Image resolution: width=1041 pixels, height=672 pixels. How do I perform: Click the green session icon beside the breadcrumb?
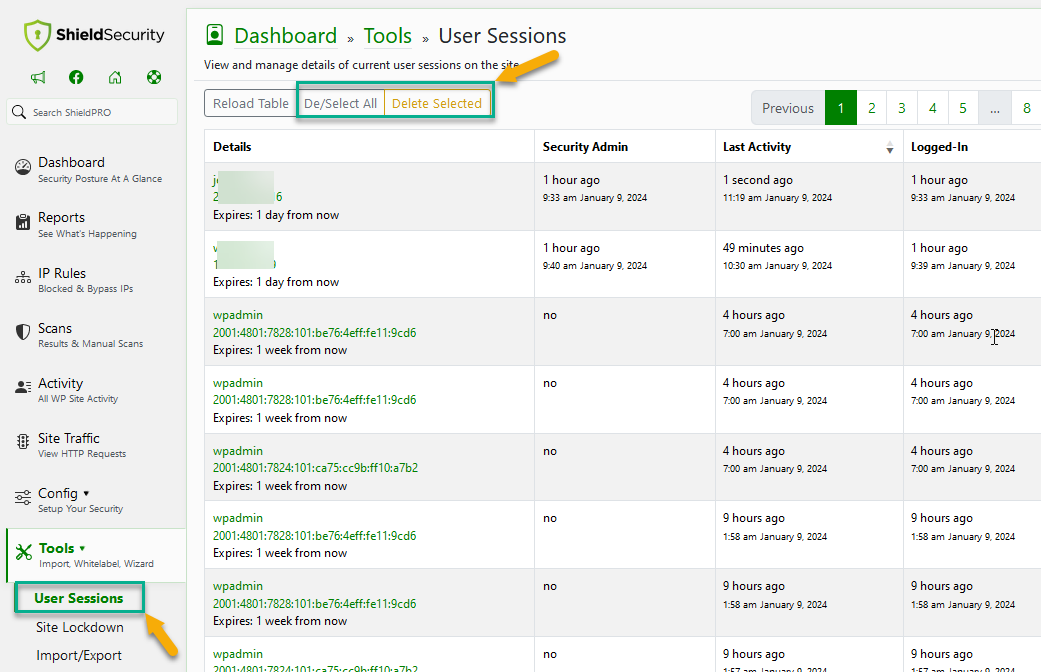click(x=214, y=34)
